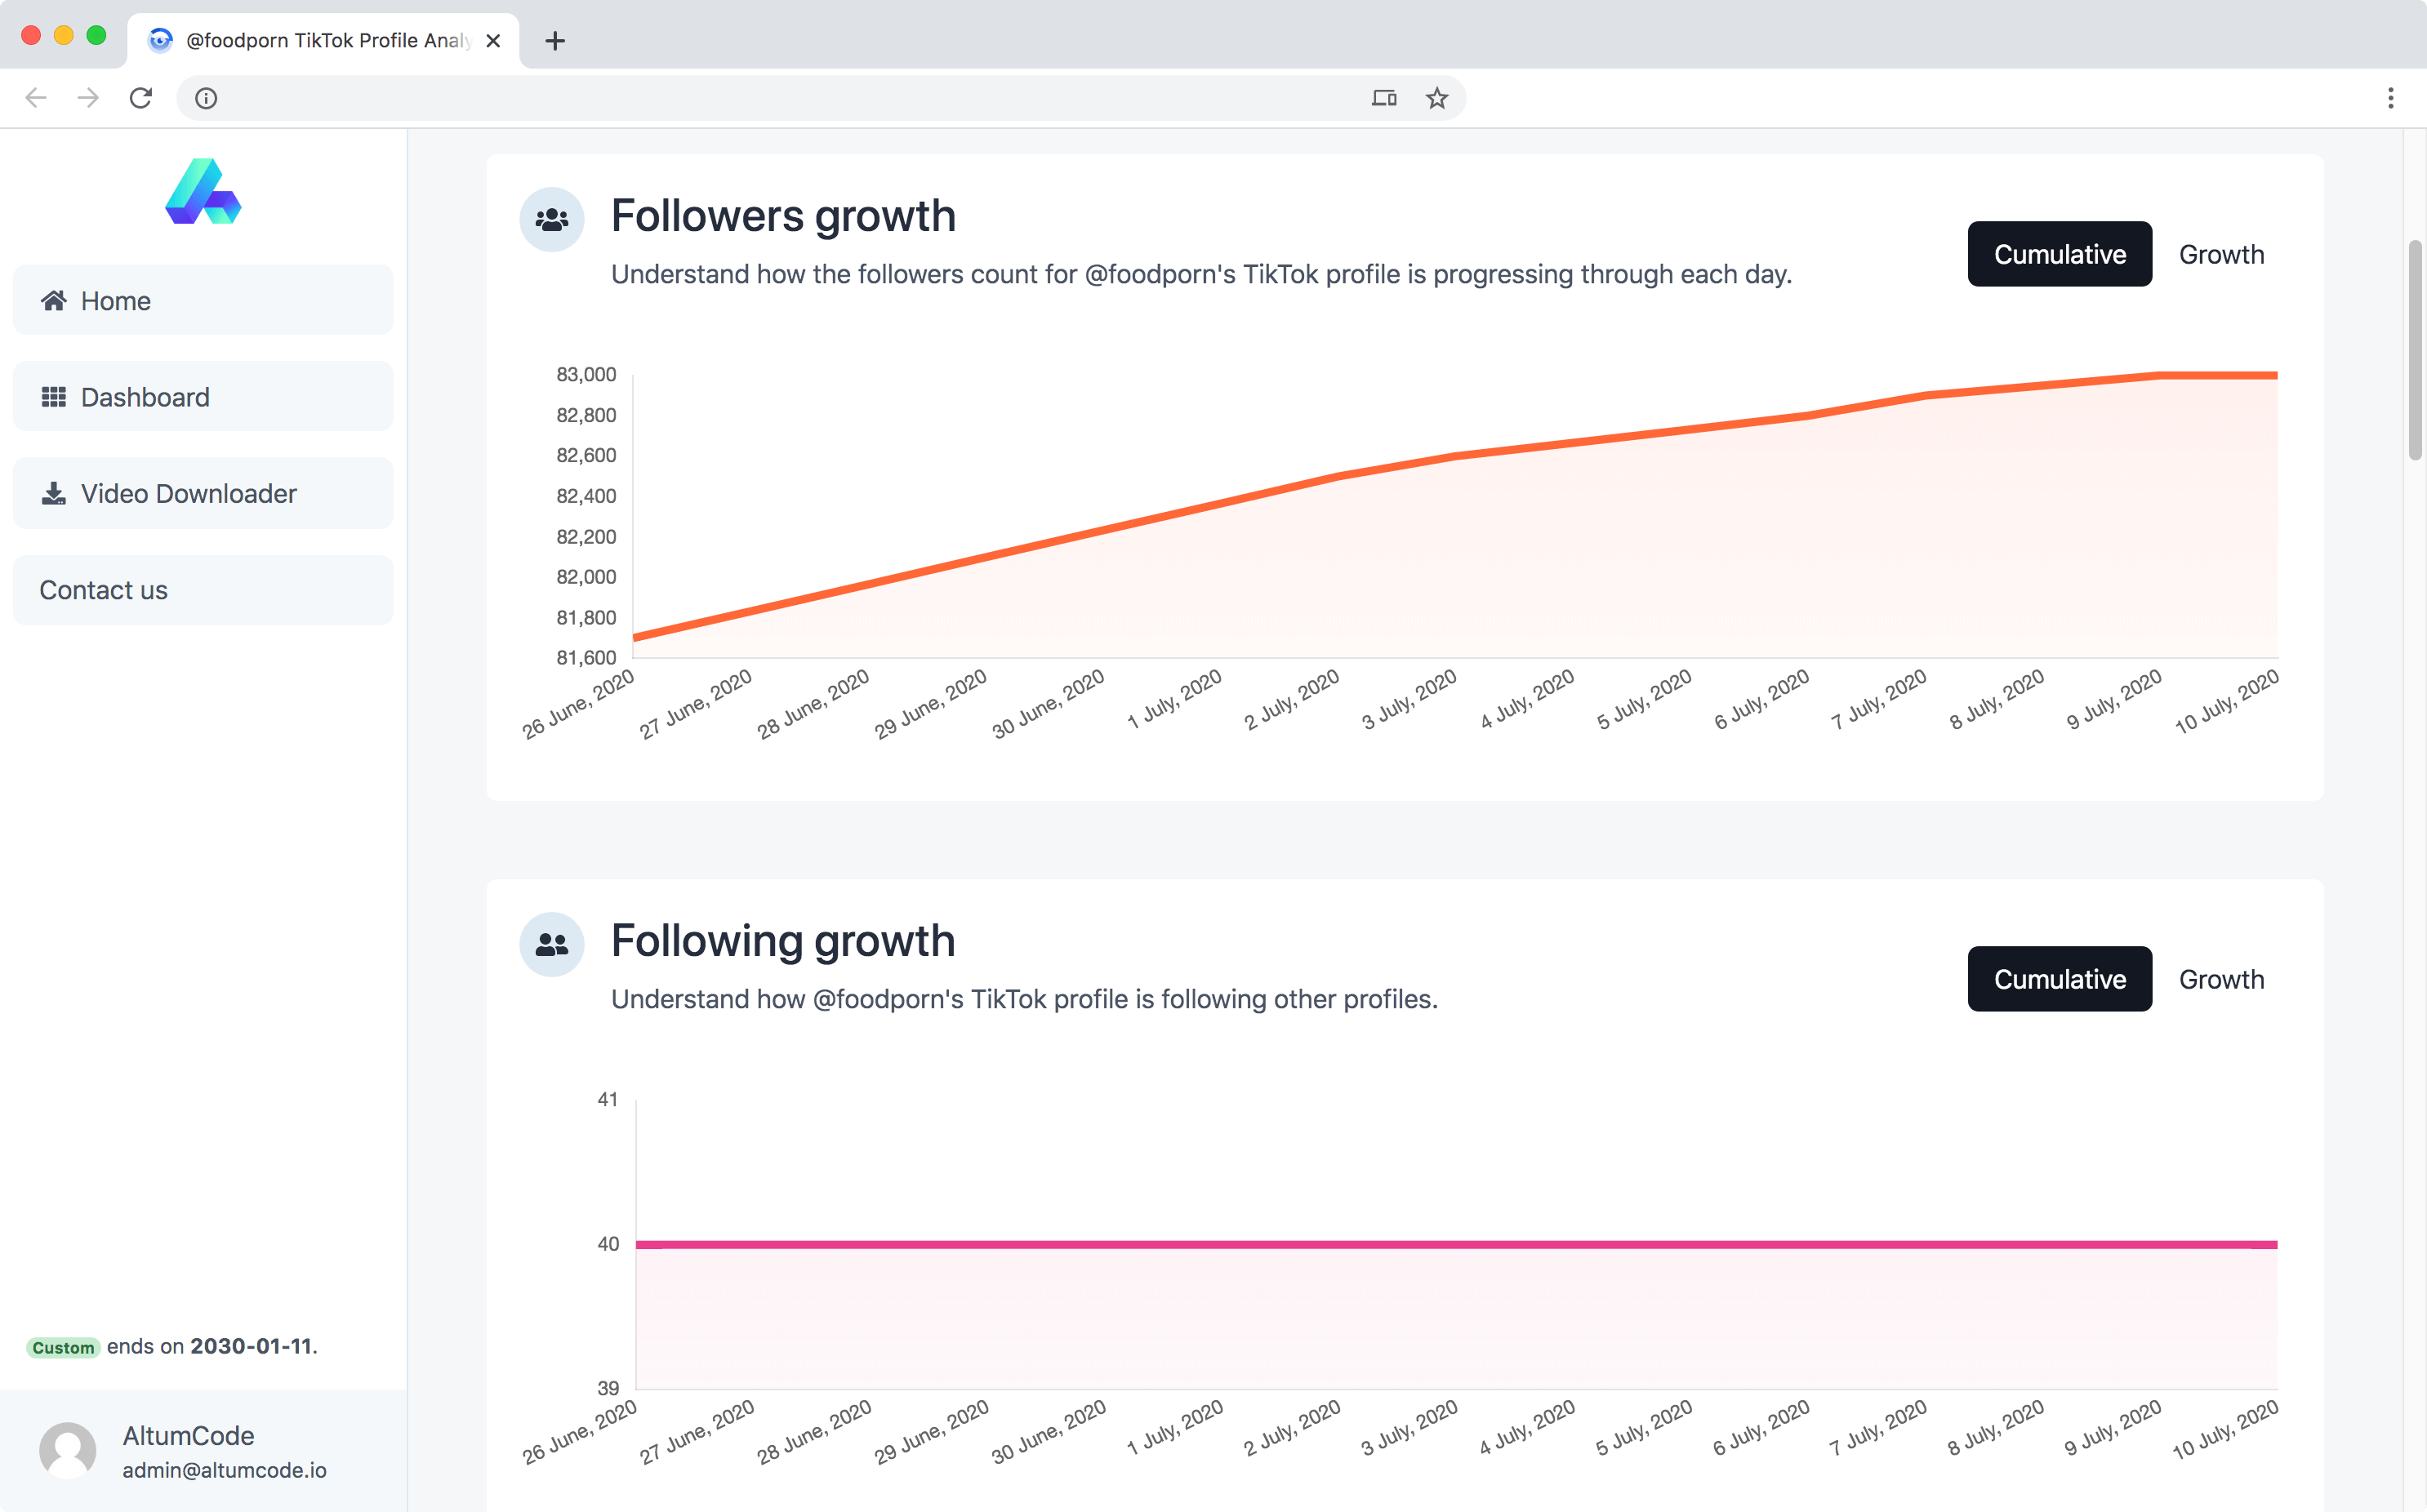Click the Followers growth group icon

551,219
